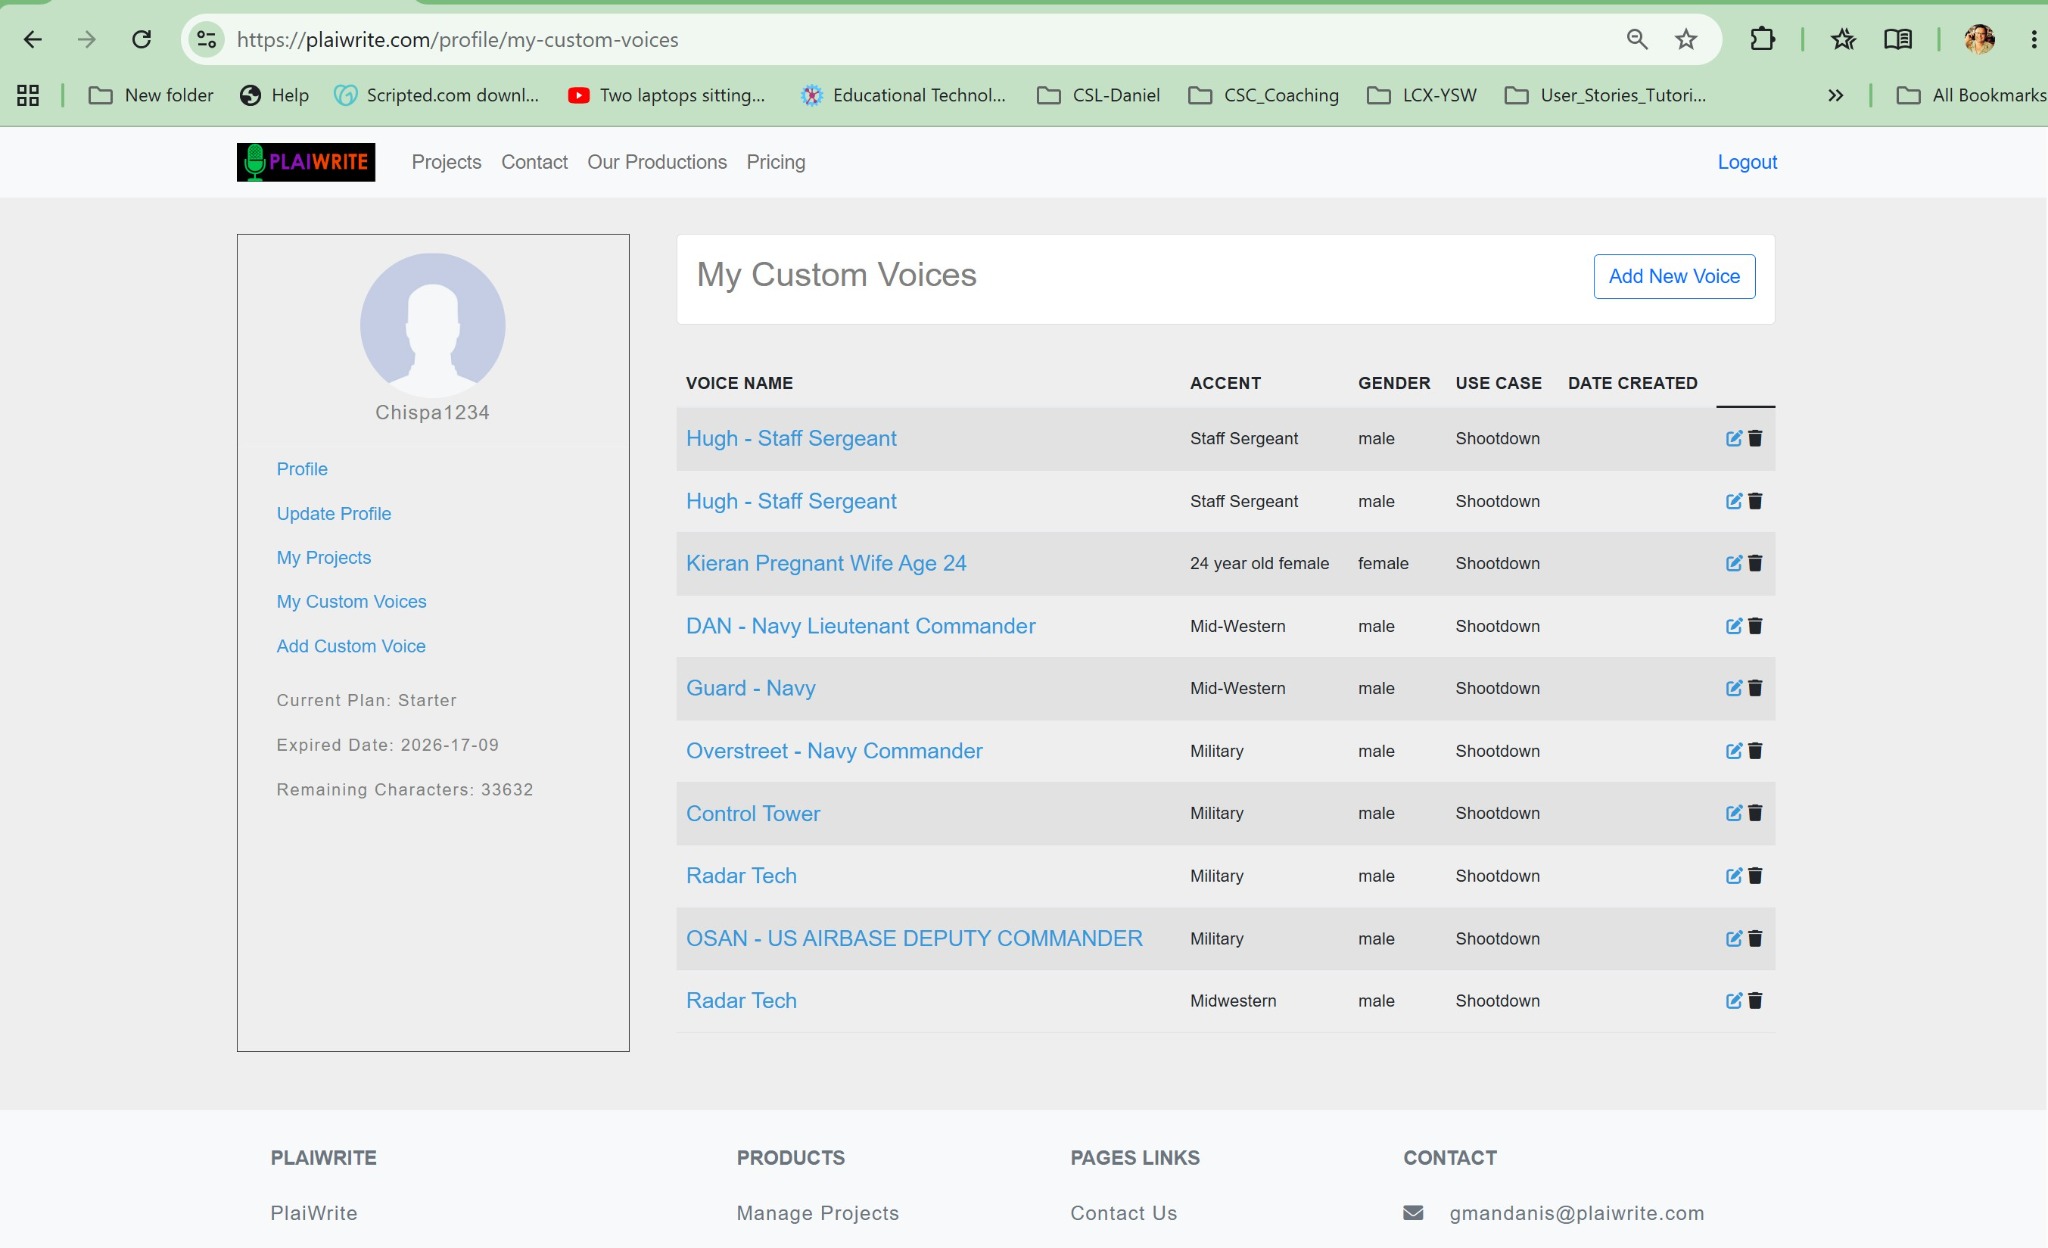Open the Chrome profile avatar
2048x1248 pixels.
(1979, 40)
